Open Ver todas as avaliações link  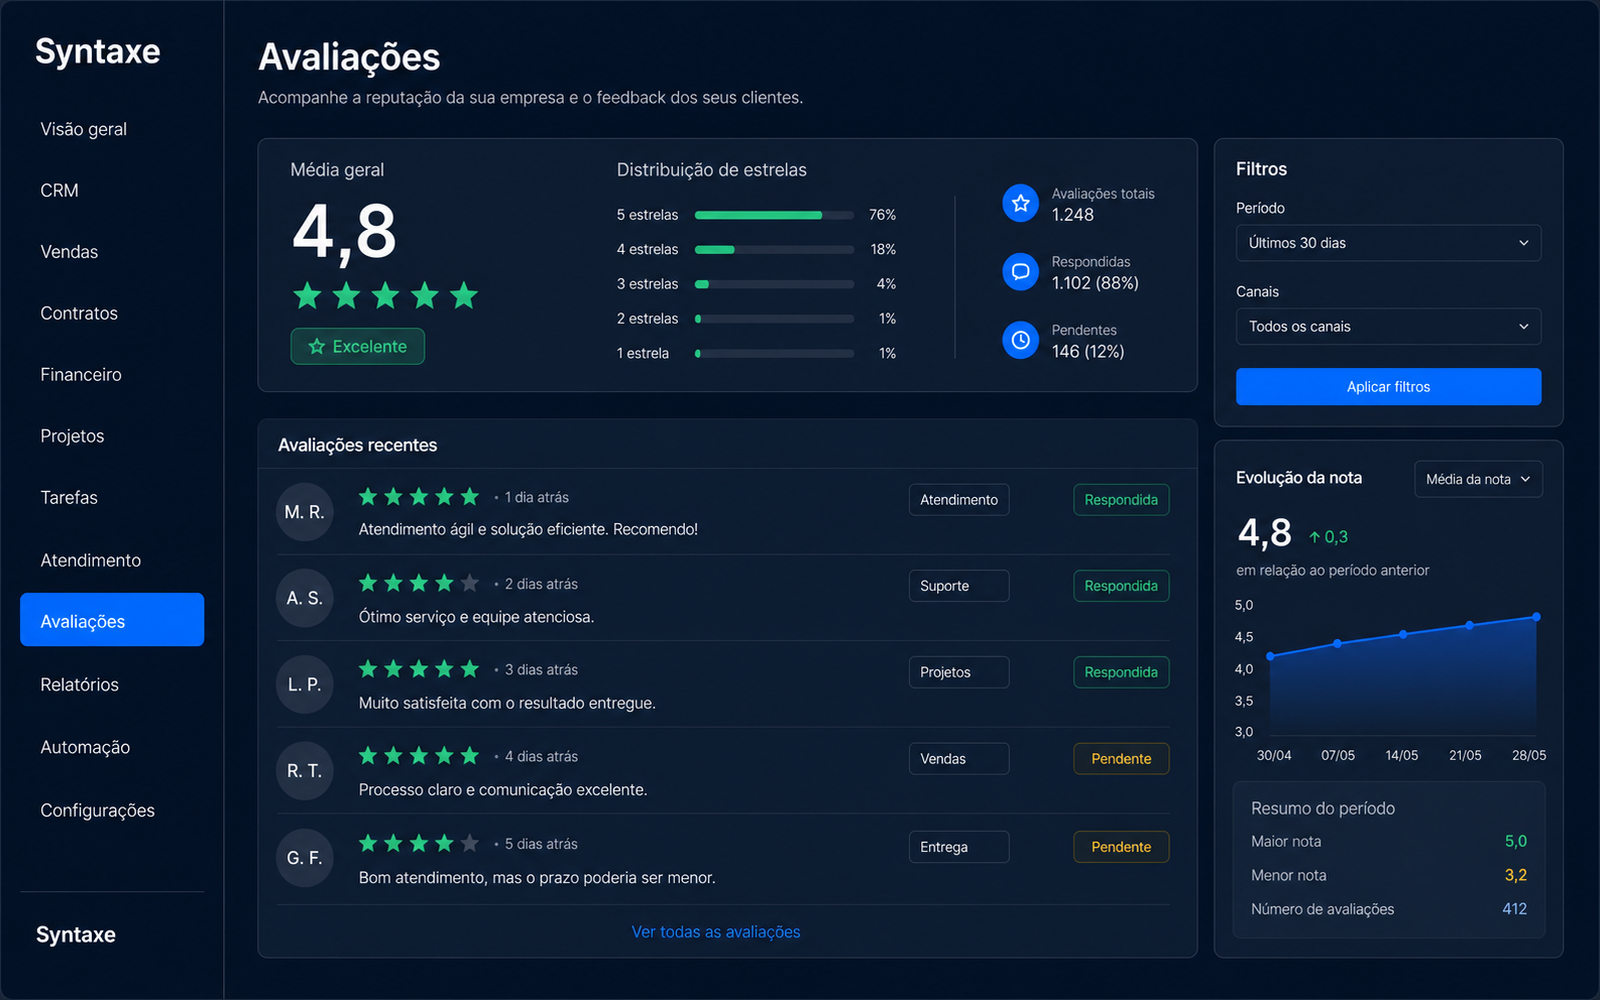coord(716,931)
